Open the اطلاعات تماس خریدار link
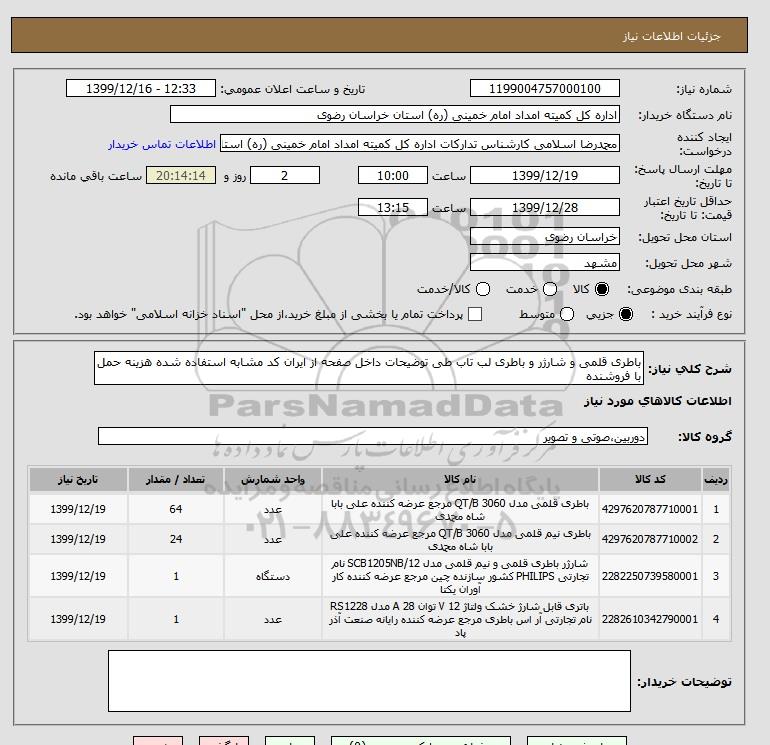This screenshot has height=745, width=770. [x=162, y=144]
